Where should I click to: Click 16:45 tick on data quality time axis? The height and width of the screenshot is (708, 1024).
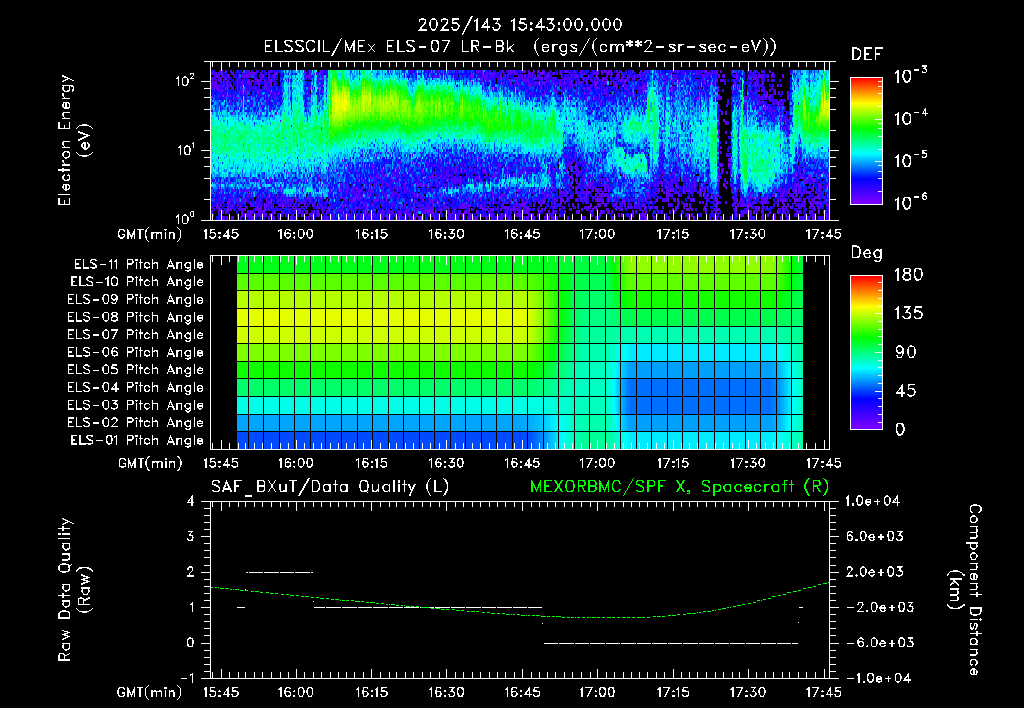pyautogui.click(x=522, y=692)
